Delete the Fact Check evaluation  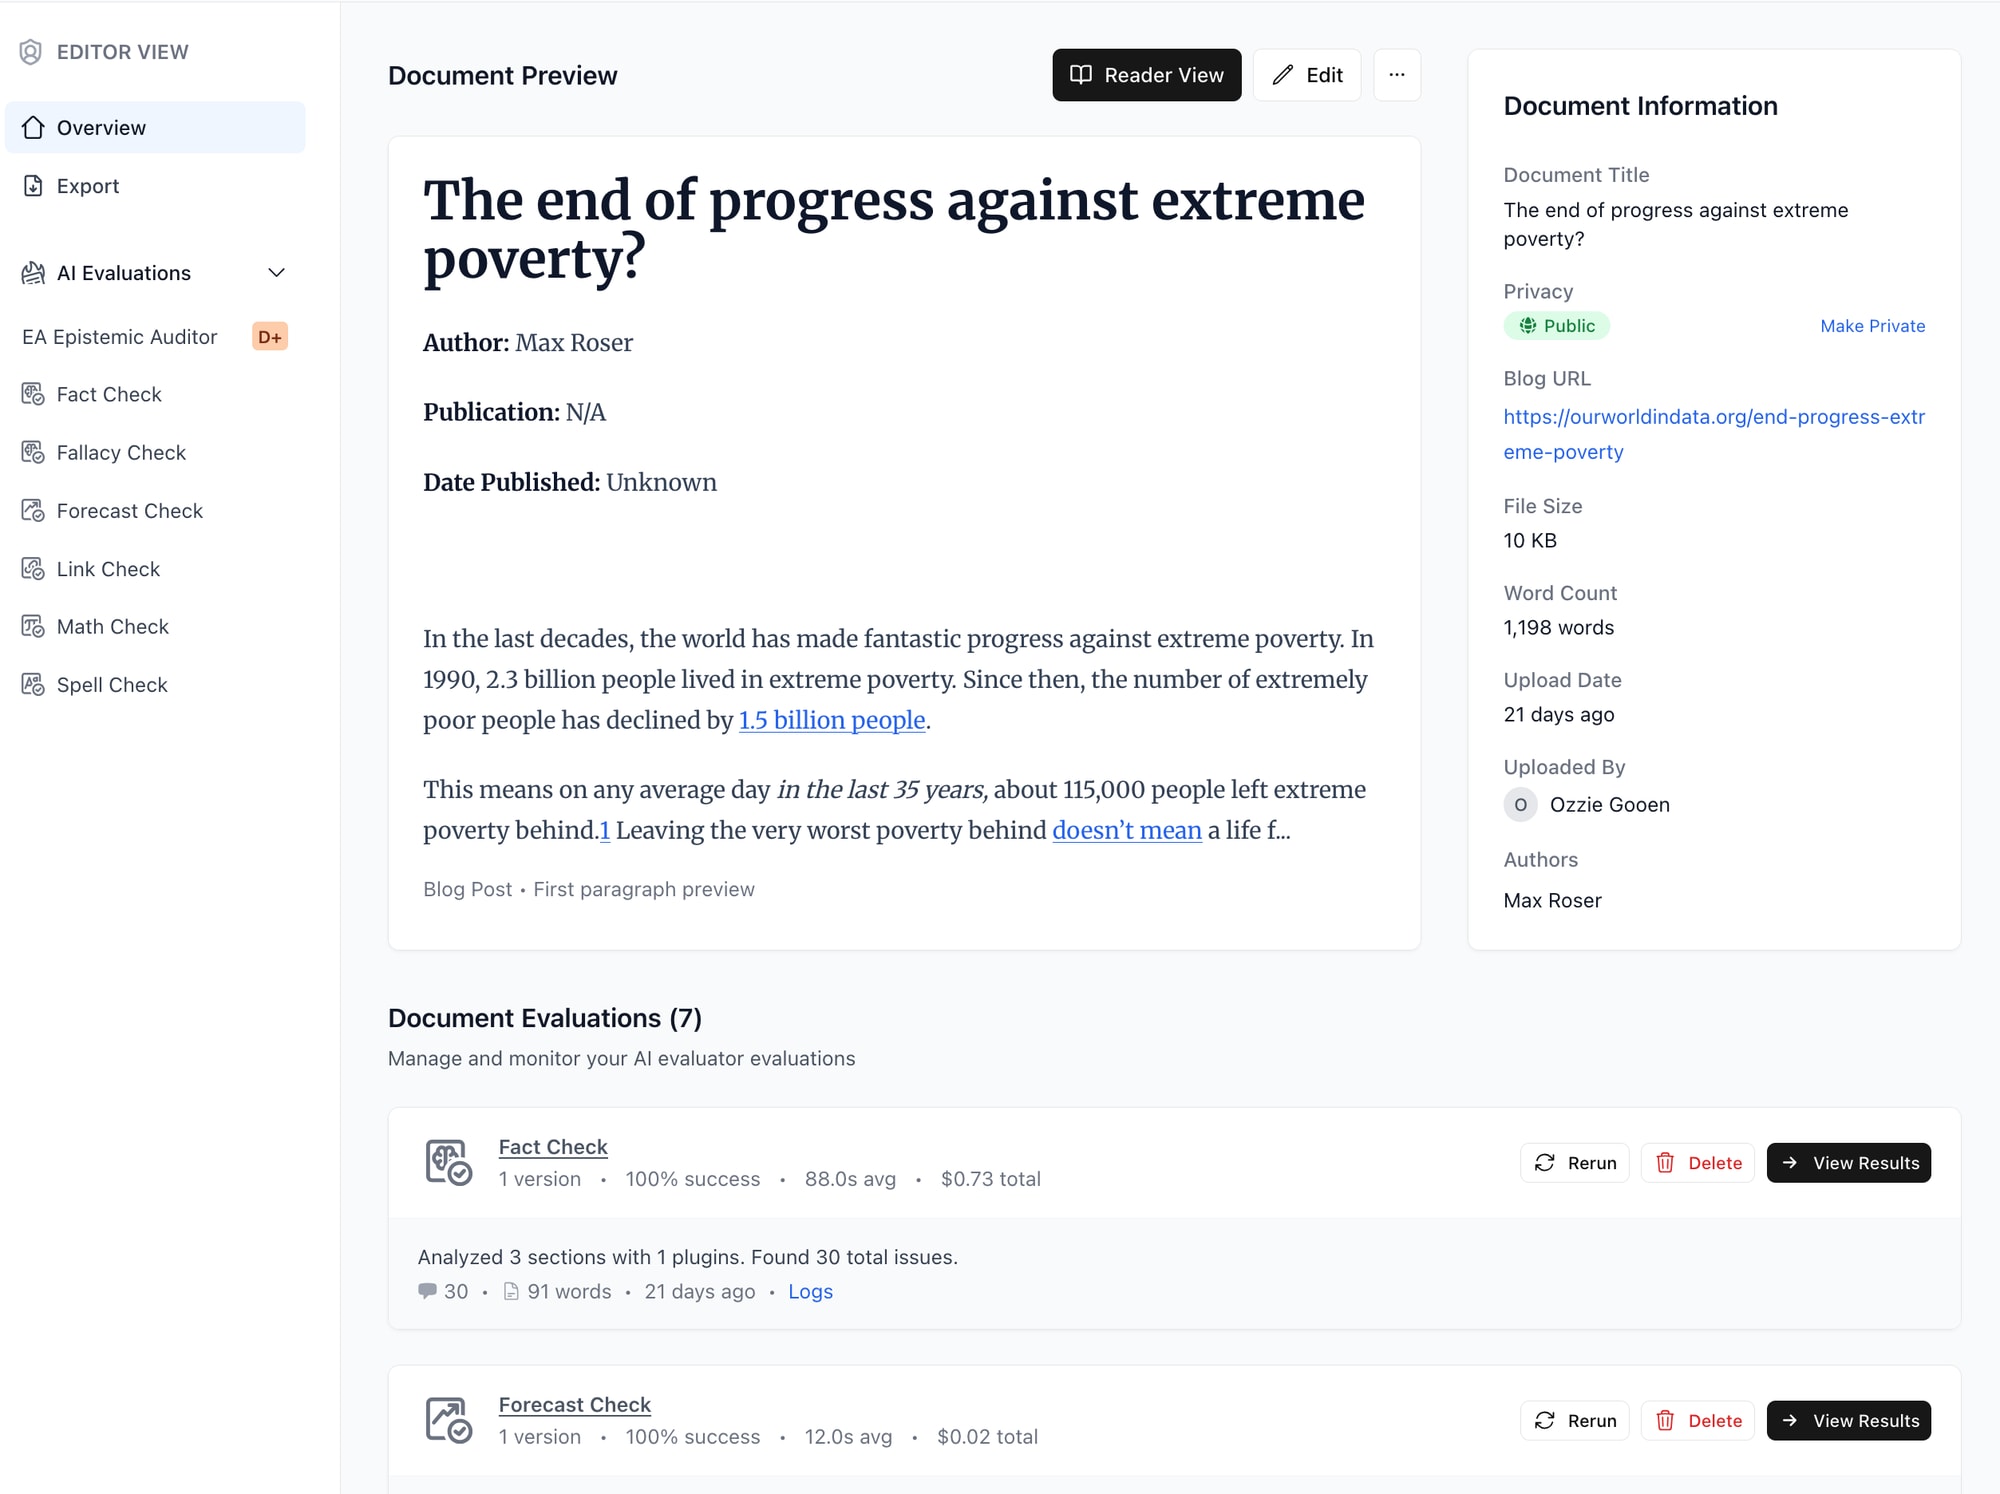pyautogui.click(x=1698, y=1163)
